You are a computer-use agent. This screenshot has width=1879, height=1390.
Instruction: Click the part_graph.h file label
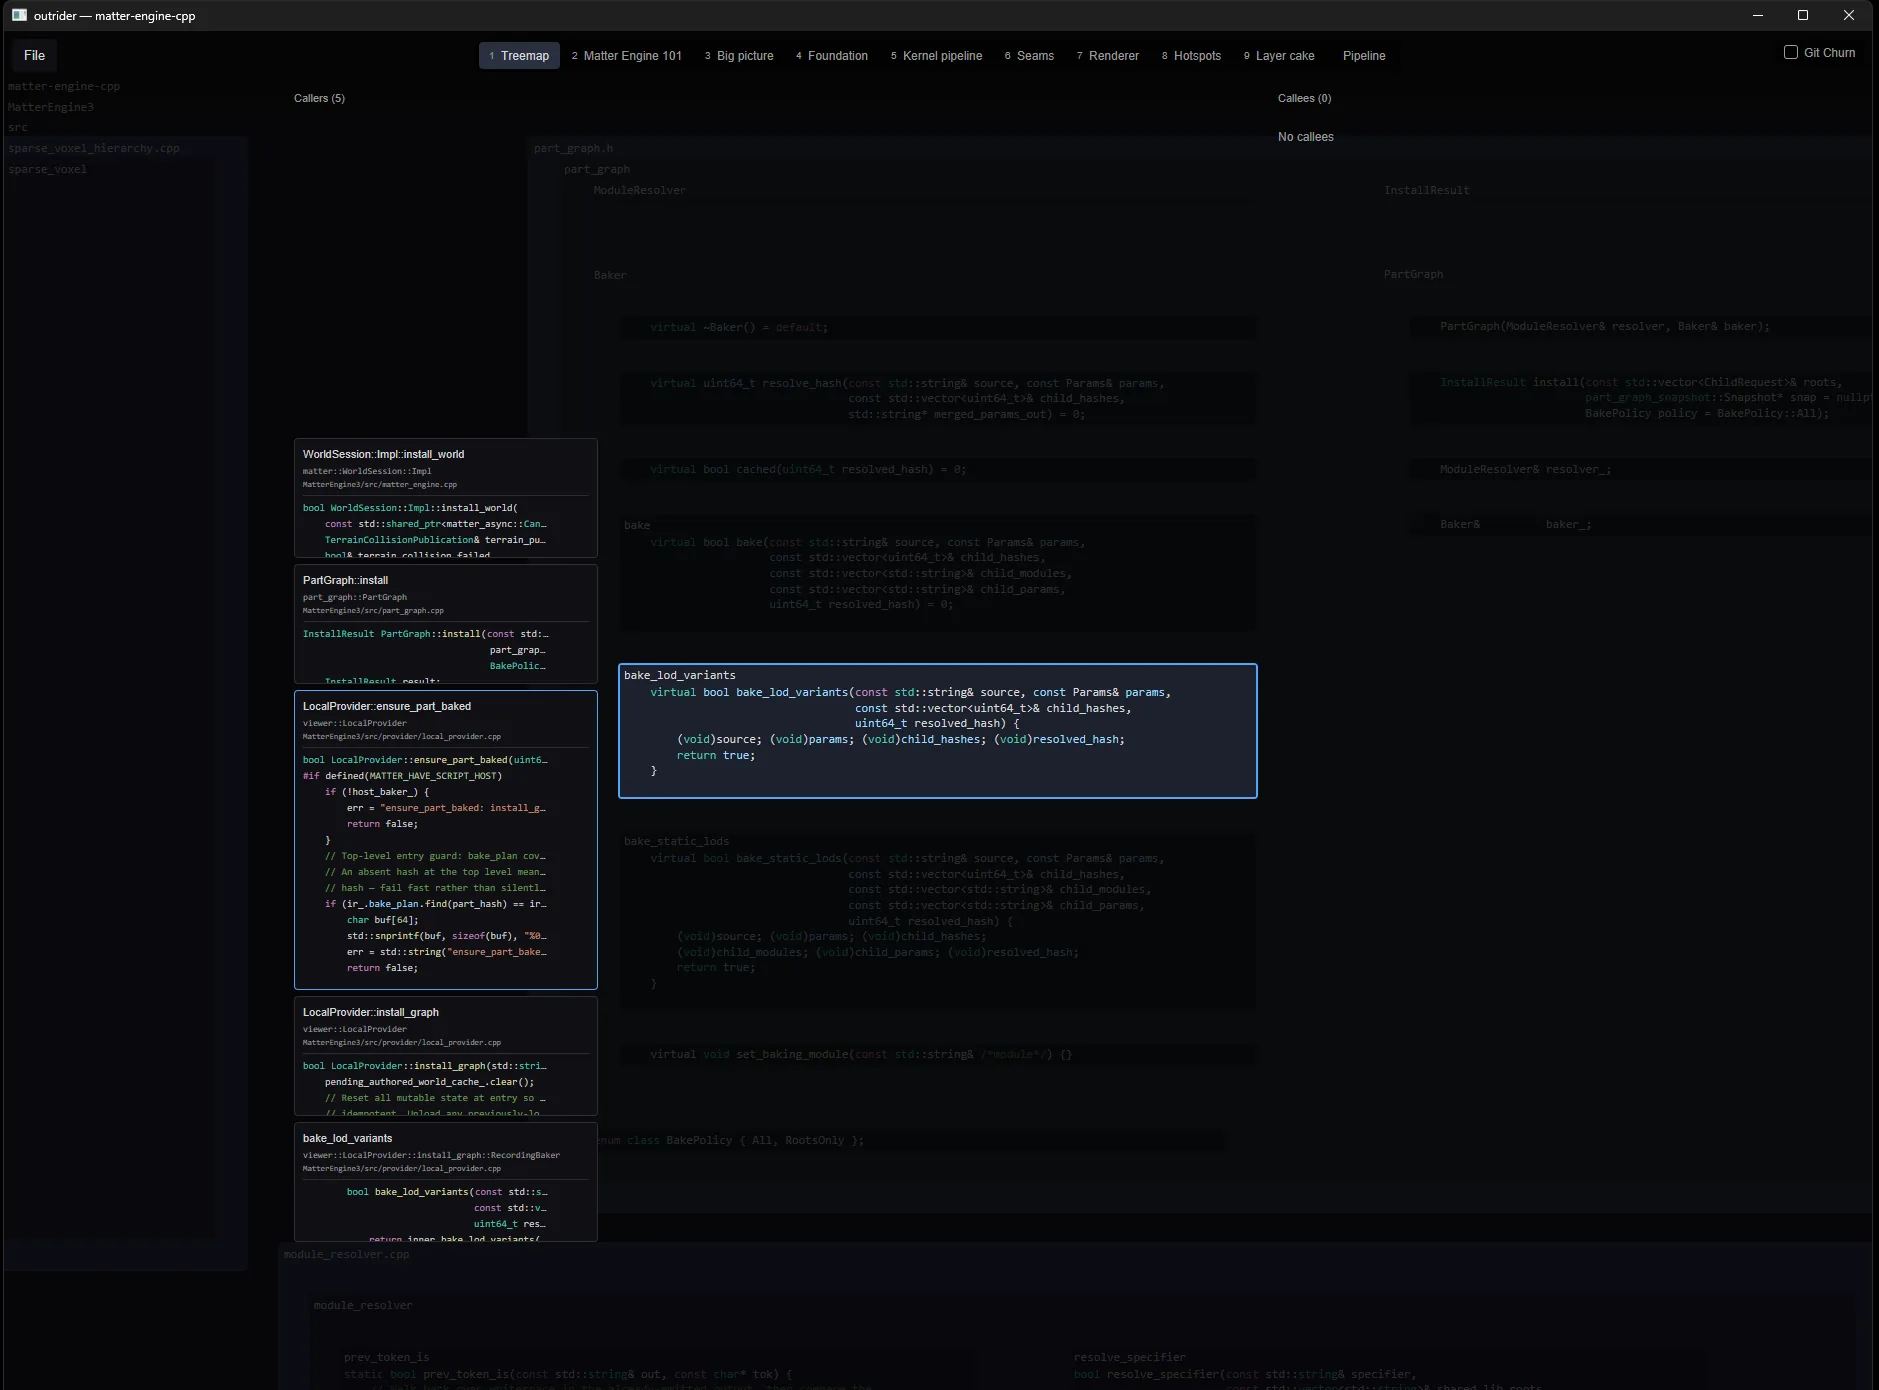pyautogui.click(x=574, y=148)
